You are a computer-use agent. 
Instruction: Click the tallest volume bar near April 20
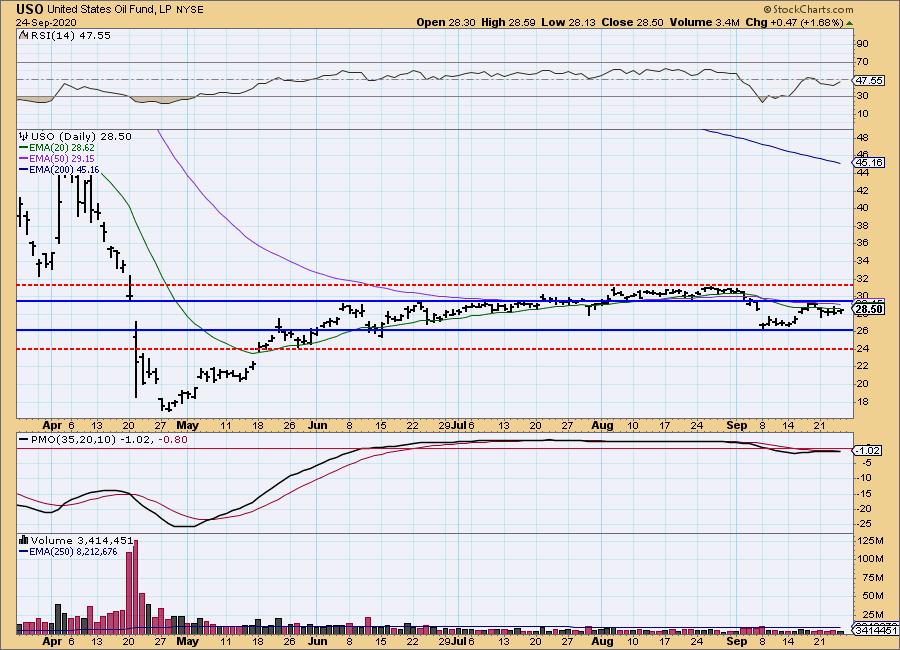pyautogui.click(x=135, y=586)
